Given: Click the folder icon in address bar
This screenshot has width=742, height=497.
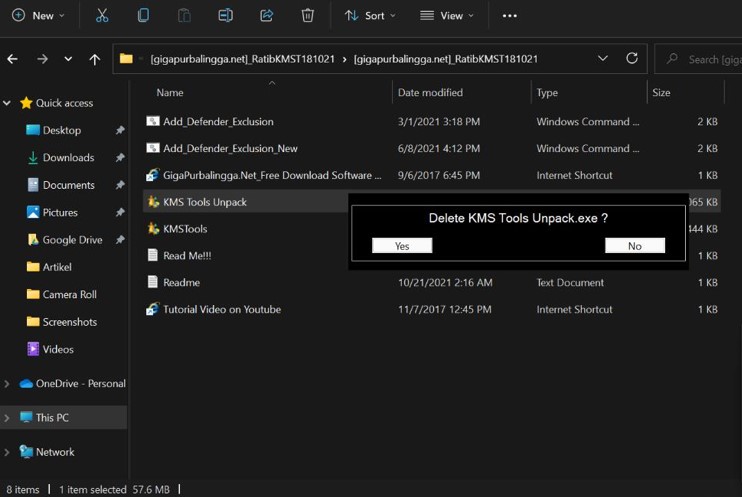Looking at the screenshot, I should point(126,59).
